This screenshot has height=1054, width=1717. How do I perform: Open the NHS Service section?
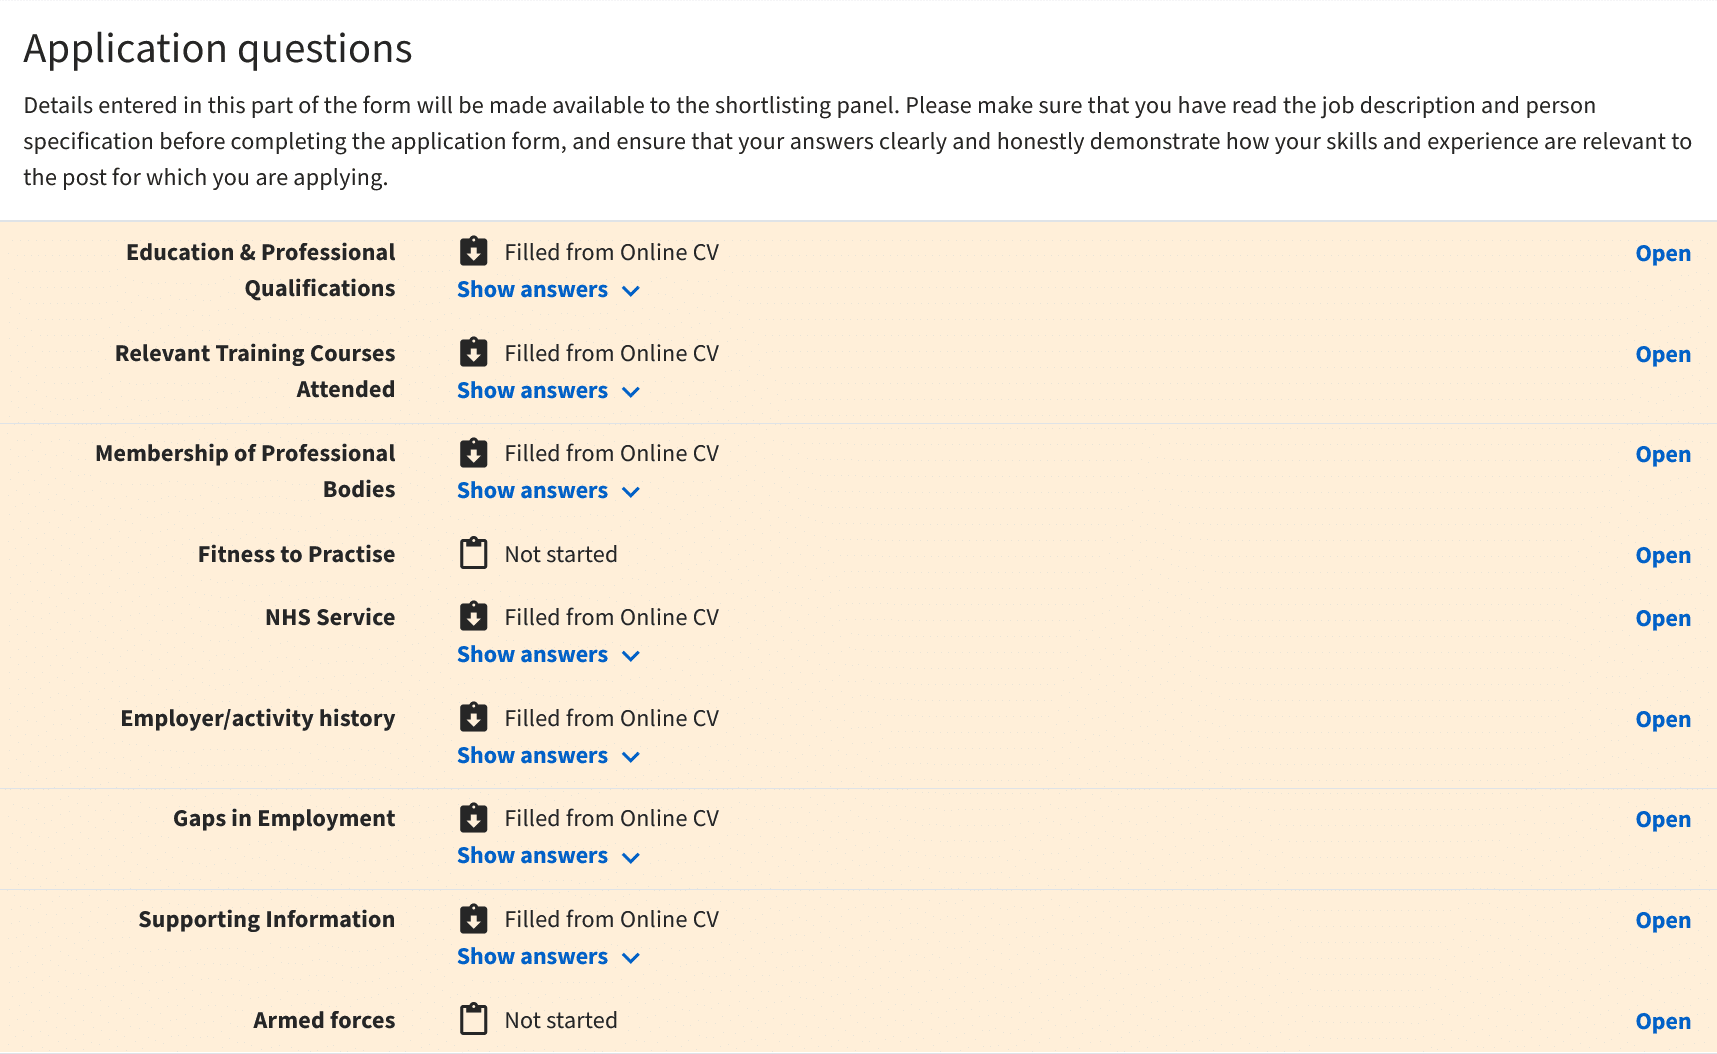[1663, 618]
